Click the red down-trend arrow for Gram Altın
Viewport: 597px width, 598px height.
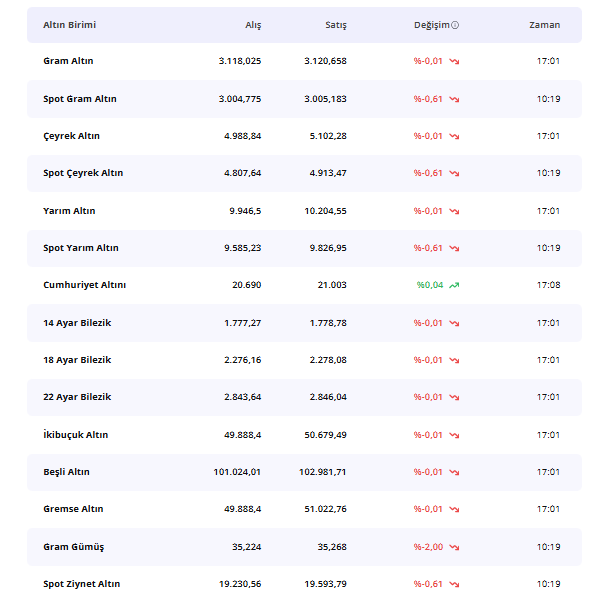(x=454, y=61)
